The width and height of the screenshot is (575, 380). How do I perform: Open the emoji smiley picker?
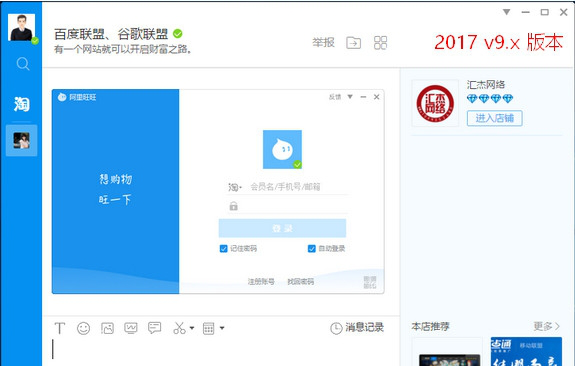click(x=84, y=328)
